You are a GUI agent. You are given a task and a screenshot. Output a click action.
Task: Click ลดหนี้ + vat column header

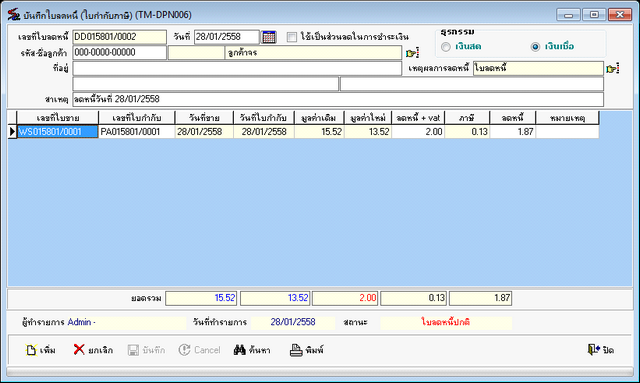(418, 118)
